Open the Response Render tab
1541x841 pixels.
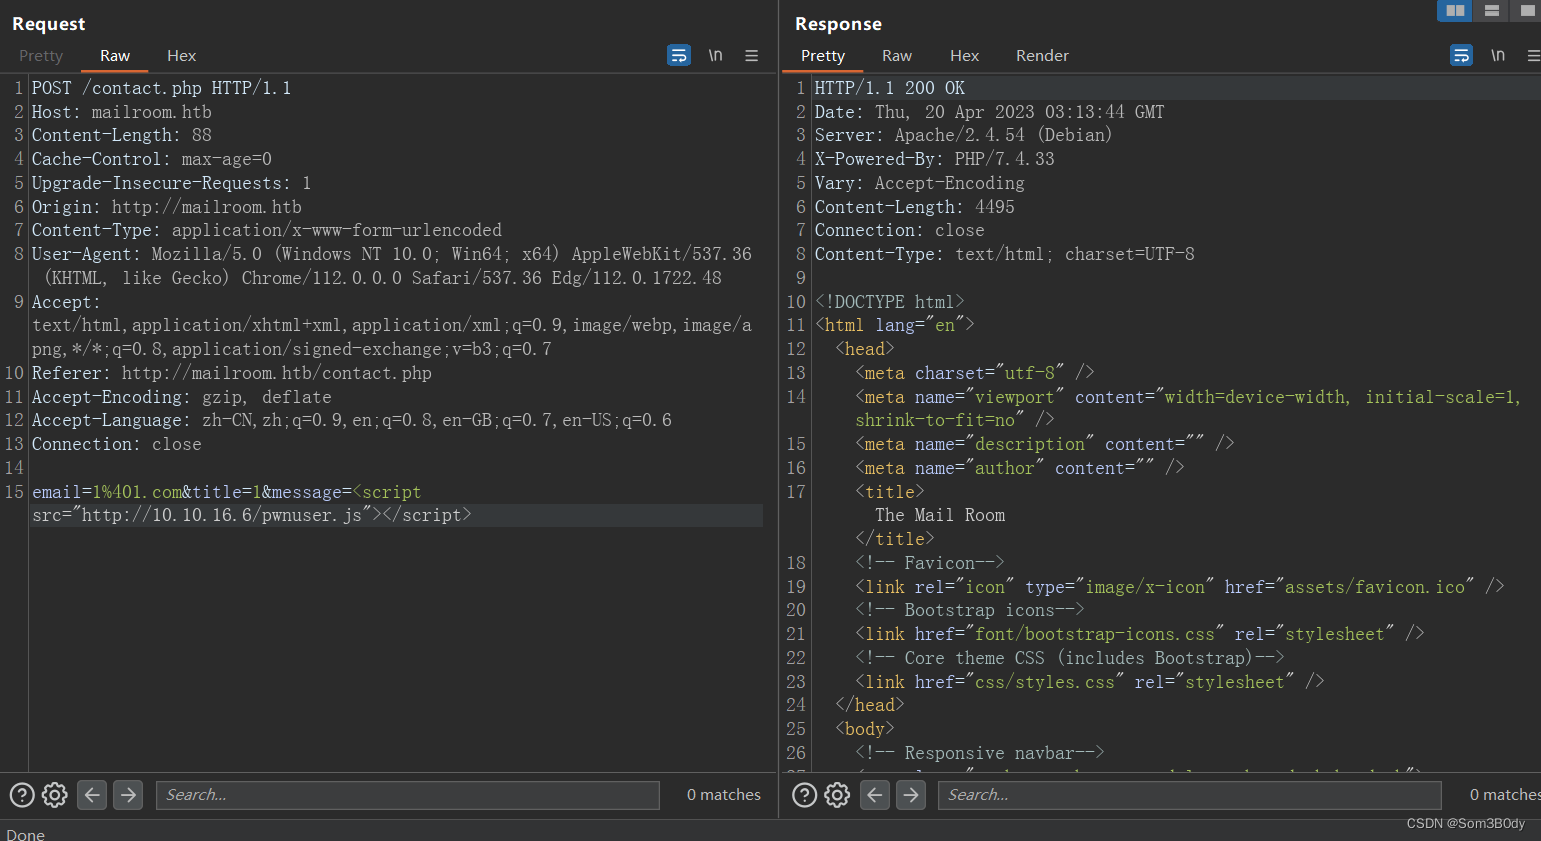tap(1042, 56)
